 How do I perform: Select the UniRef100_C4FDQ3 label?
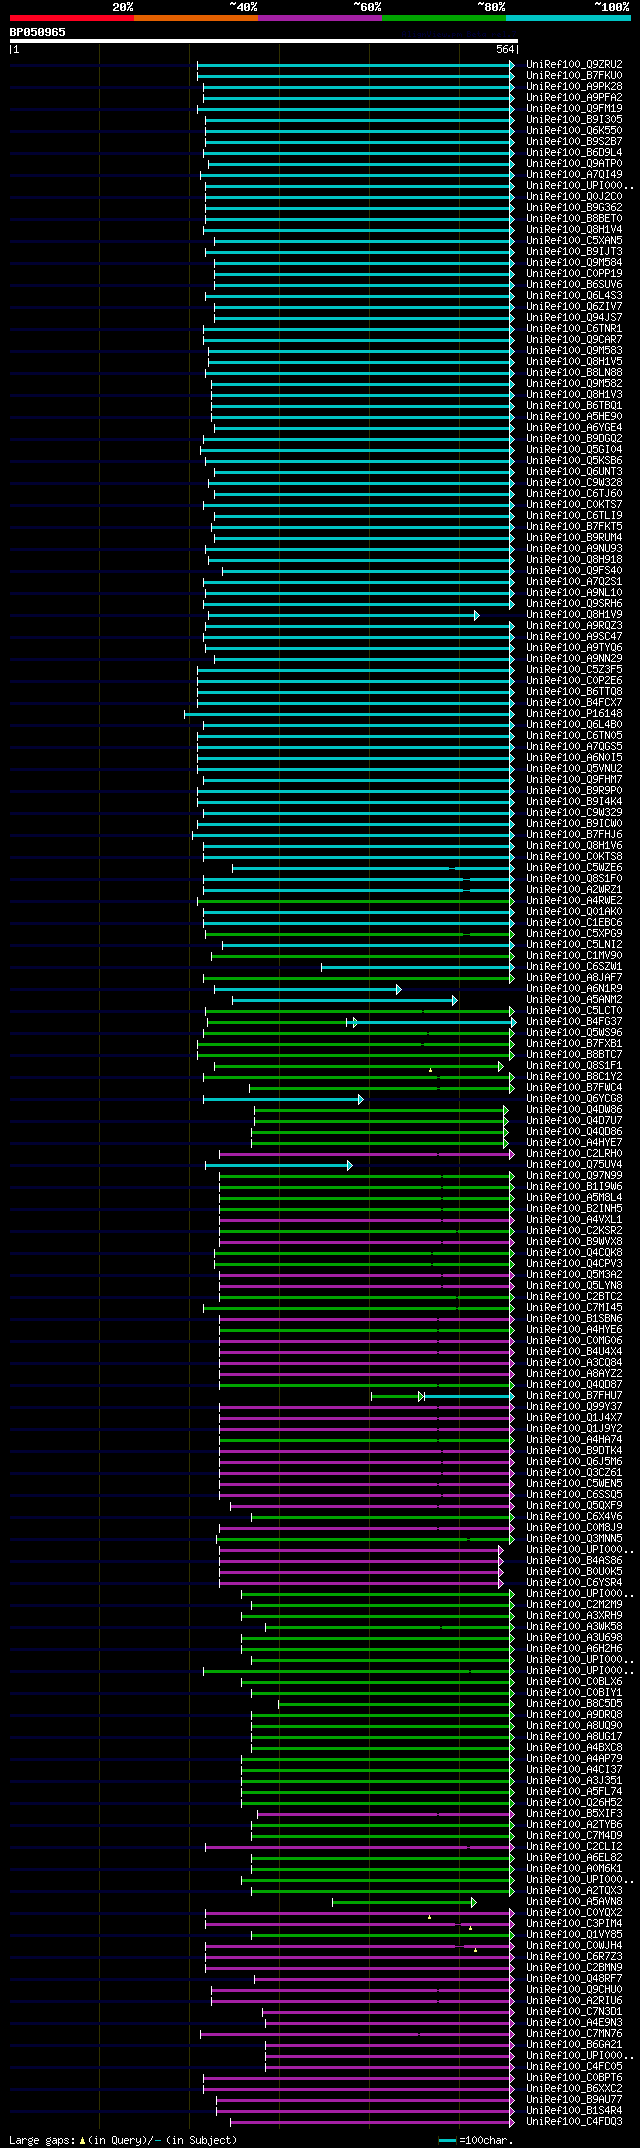[x=574, y=2121]
